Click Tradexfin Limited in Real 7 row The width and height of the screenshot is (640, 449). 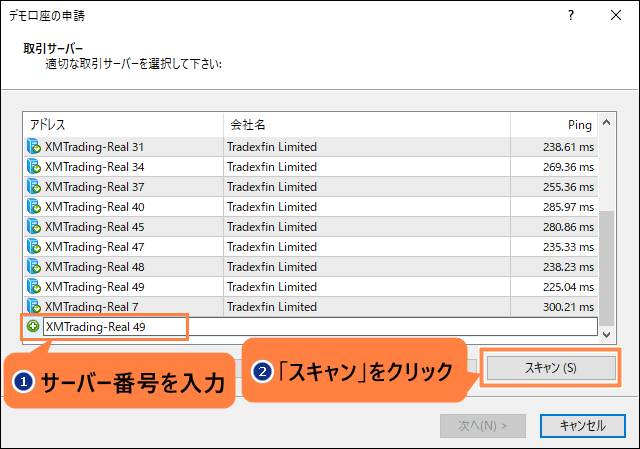coord(272,307)
